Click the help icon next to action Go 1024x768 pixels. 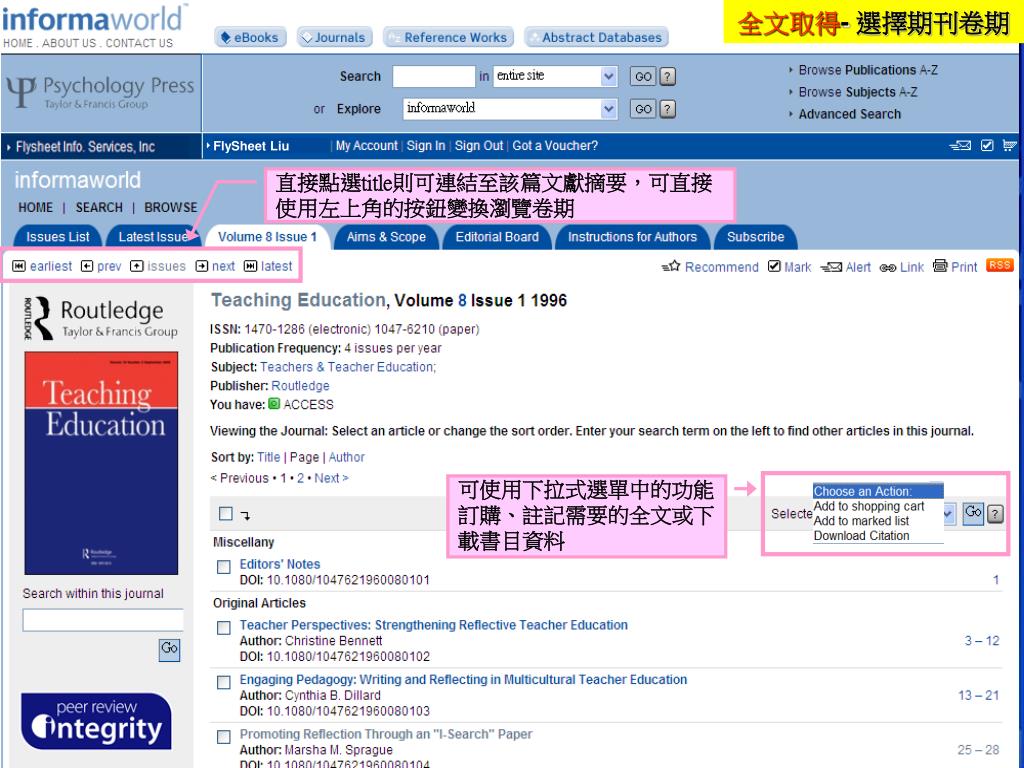coord(995,514)
